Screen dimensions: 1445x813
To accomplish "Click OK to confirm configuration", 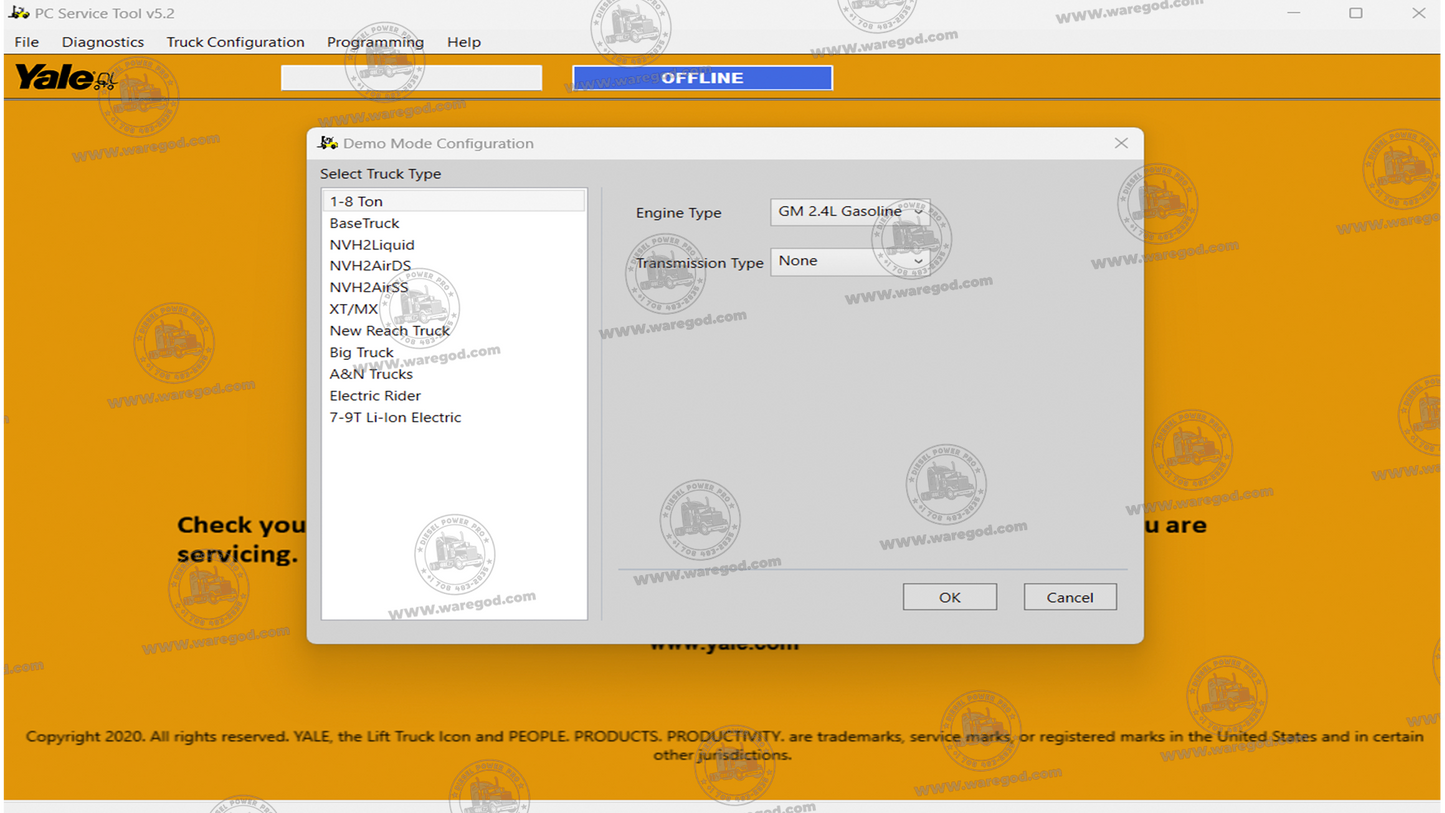I will point(949,597).
